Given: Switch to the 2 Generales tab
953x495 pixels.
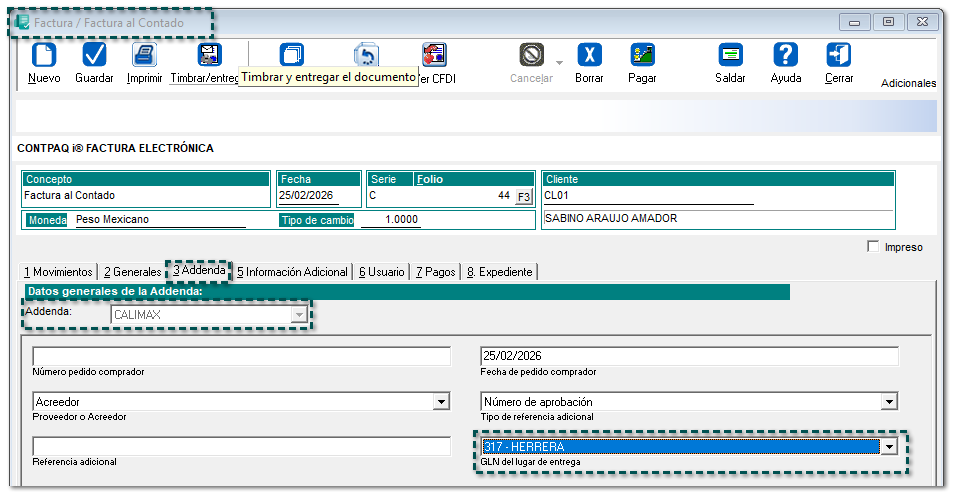Looking at the screenshot, I should [132, 272].
